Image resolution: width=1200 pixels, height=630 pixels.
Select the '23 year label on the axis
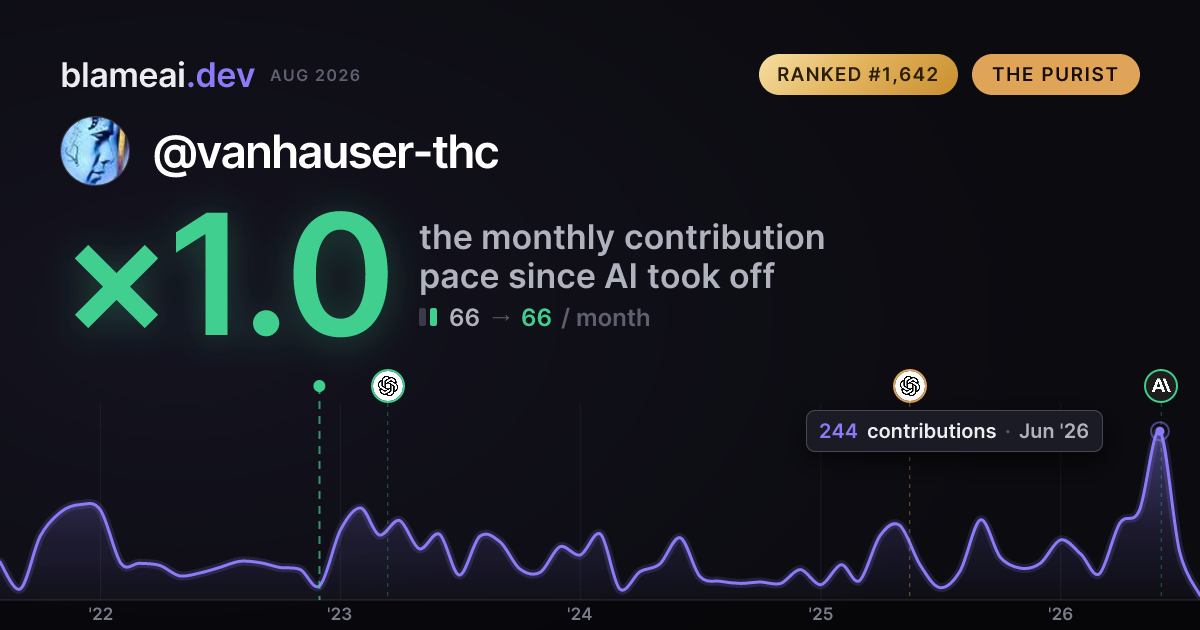340,614
